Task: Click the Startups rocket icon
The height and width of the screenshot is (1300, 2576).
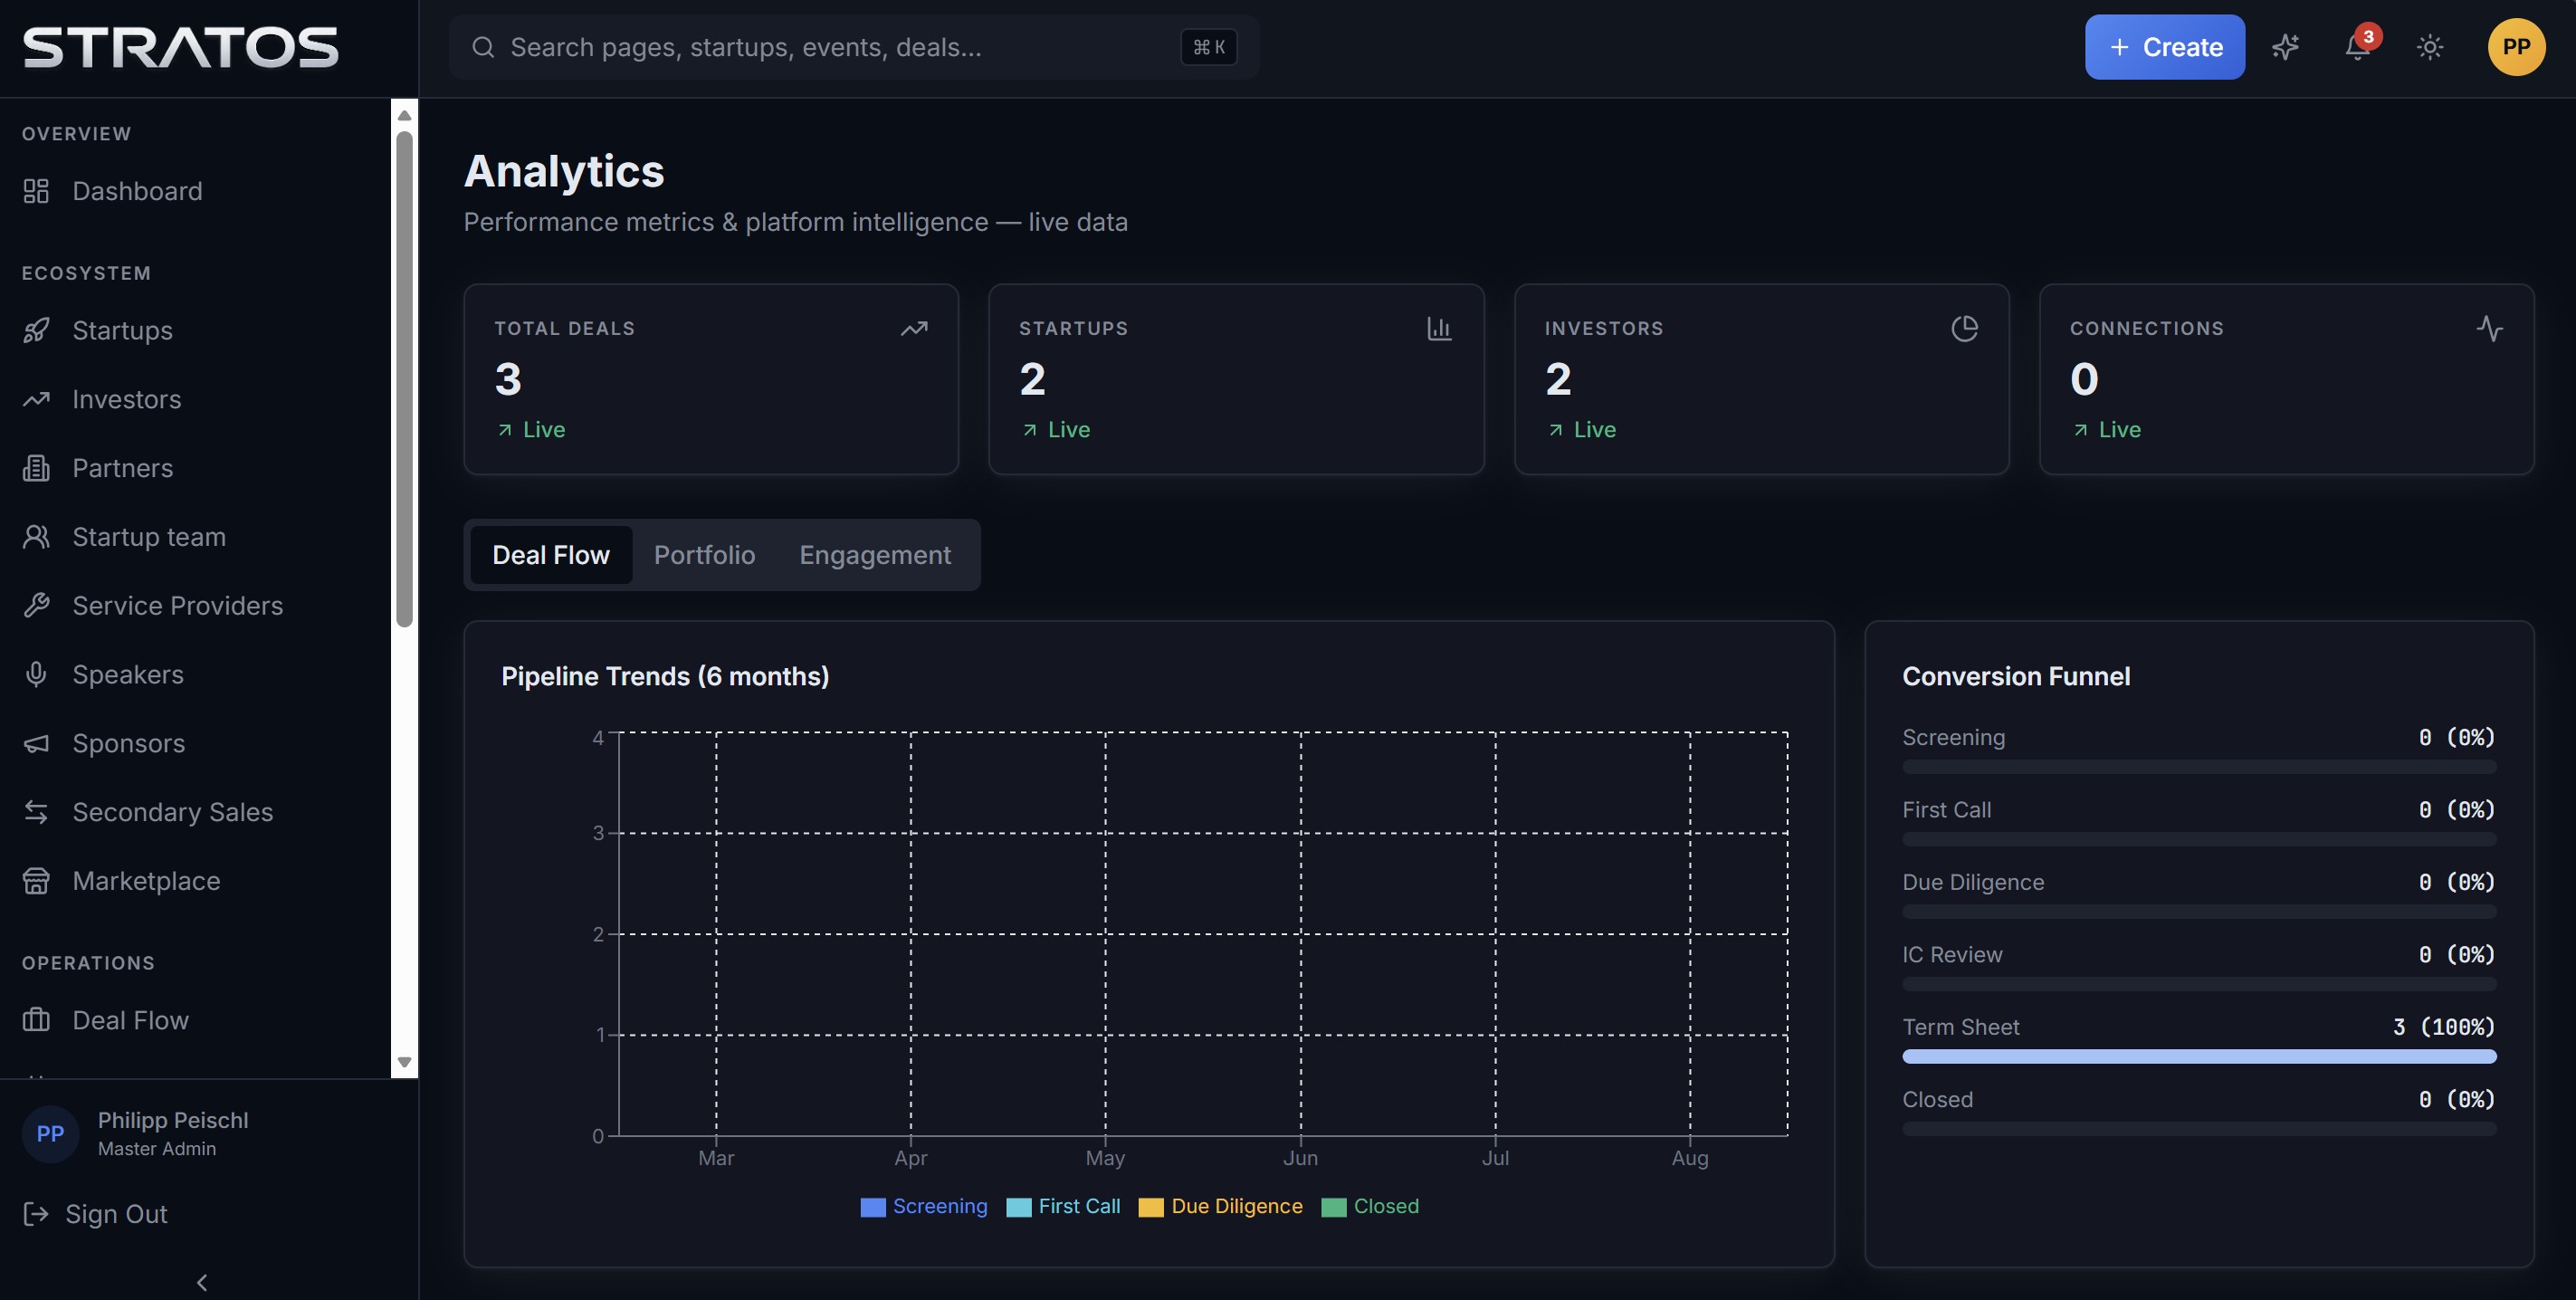Action: 36,330
